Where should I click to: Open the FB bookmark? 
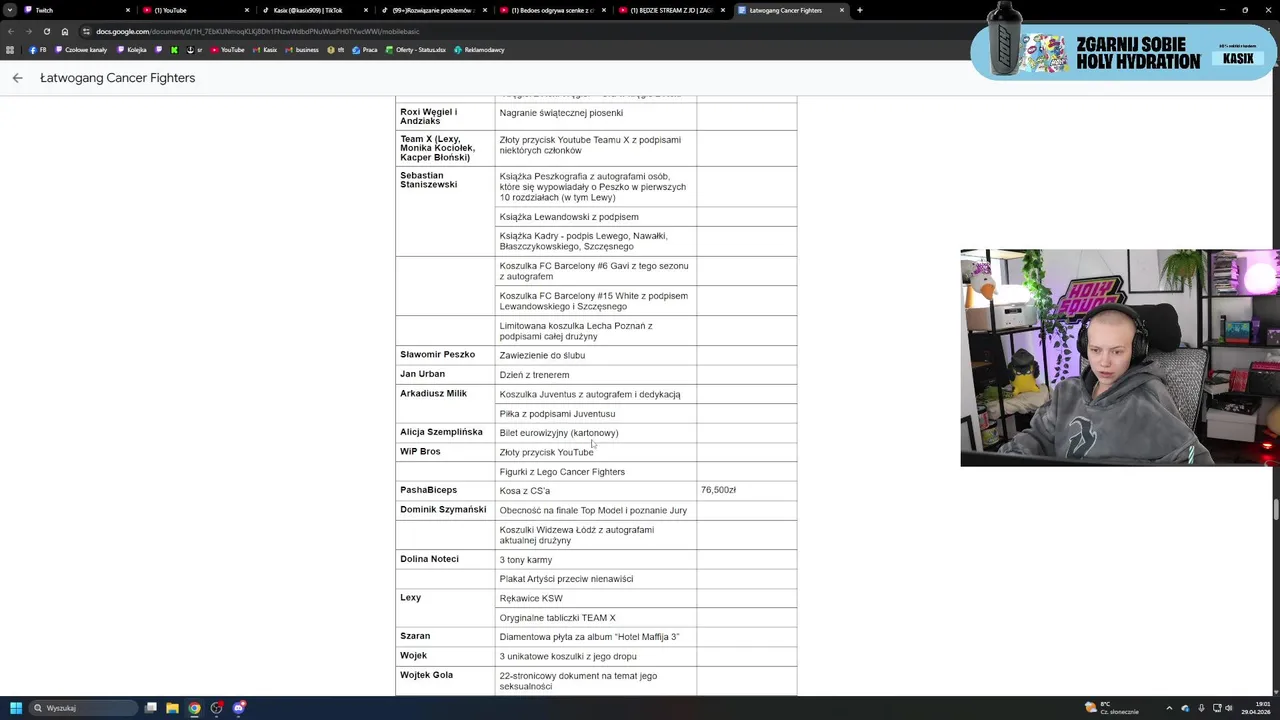point(38,49)
